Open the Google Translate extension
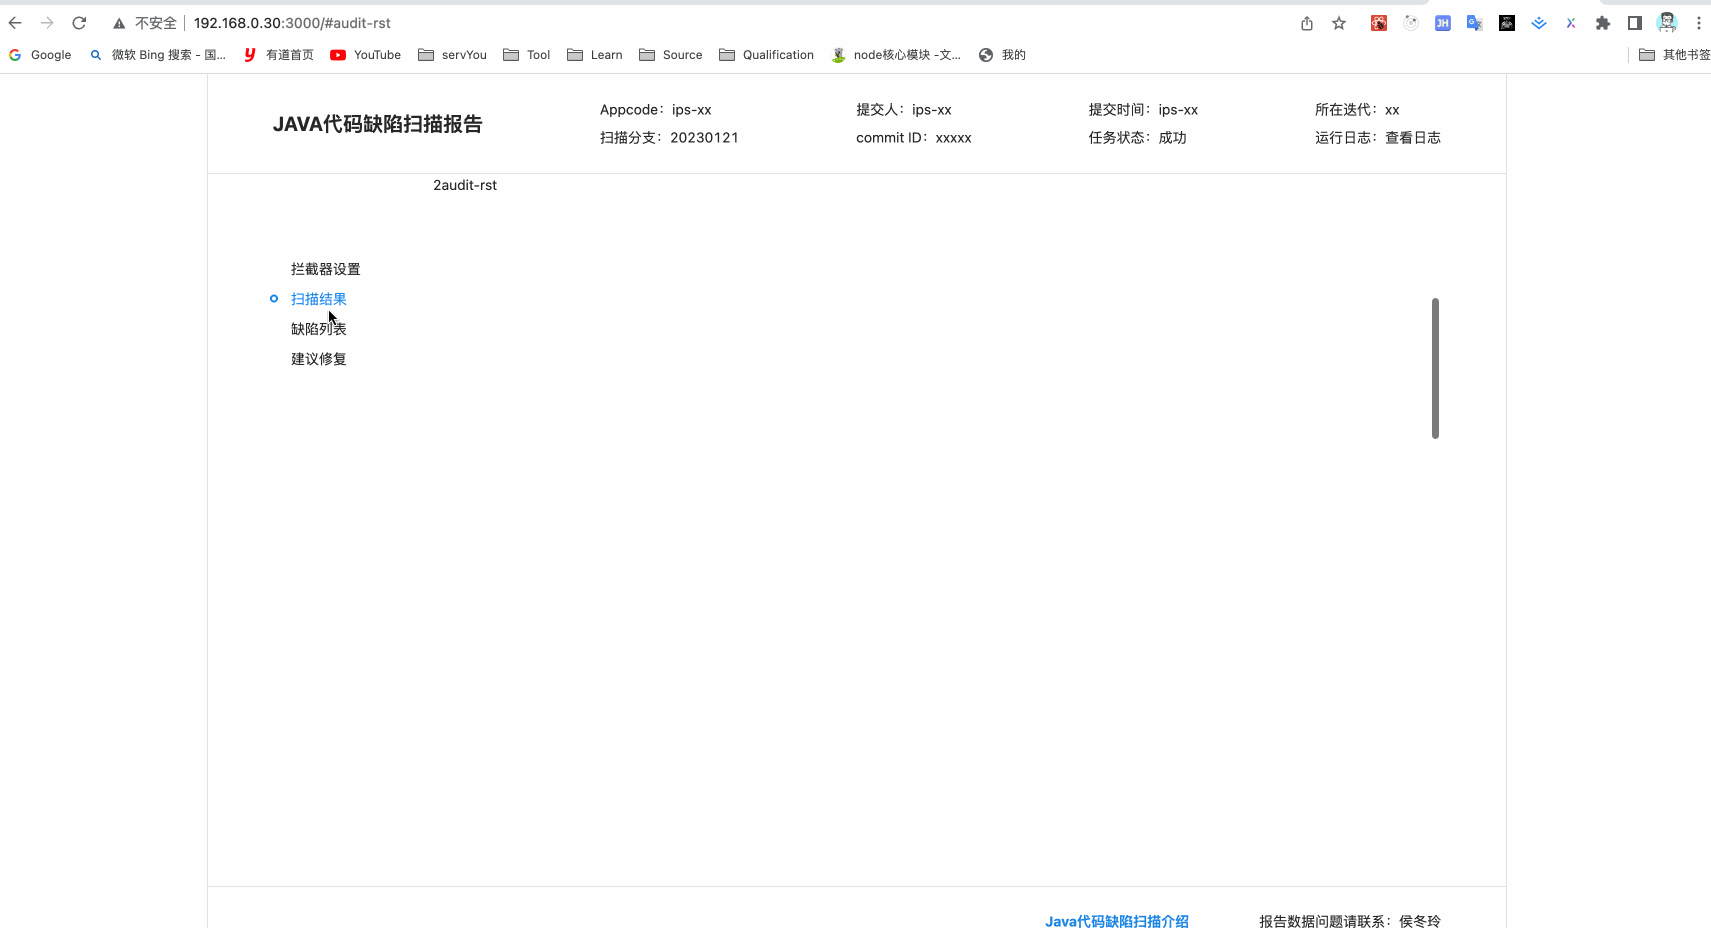1711x928 pixels. (x=1474, y=23)
